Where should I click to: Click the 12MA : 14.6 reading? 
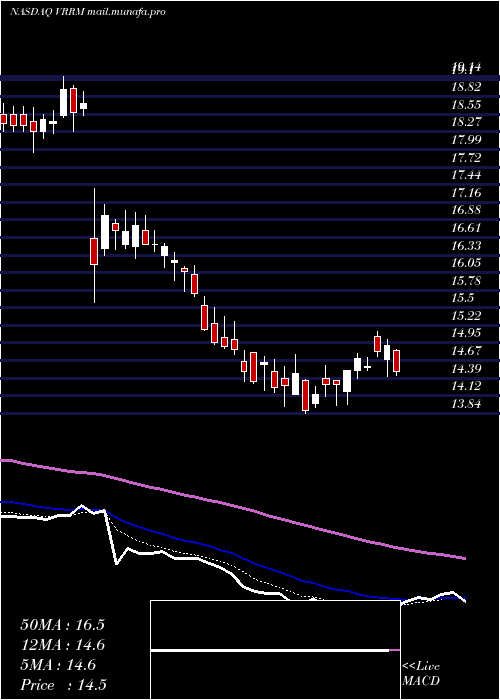[62, 645]
